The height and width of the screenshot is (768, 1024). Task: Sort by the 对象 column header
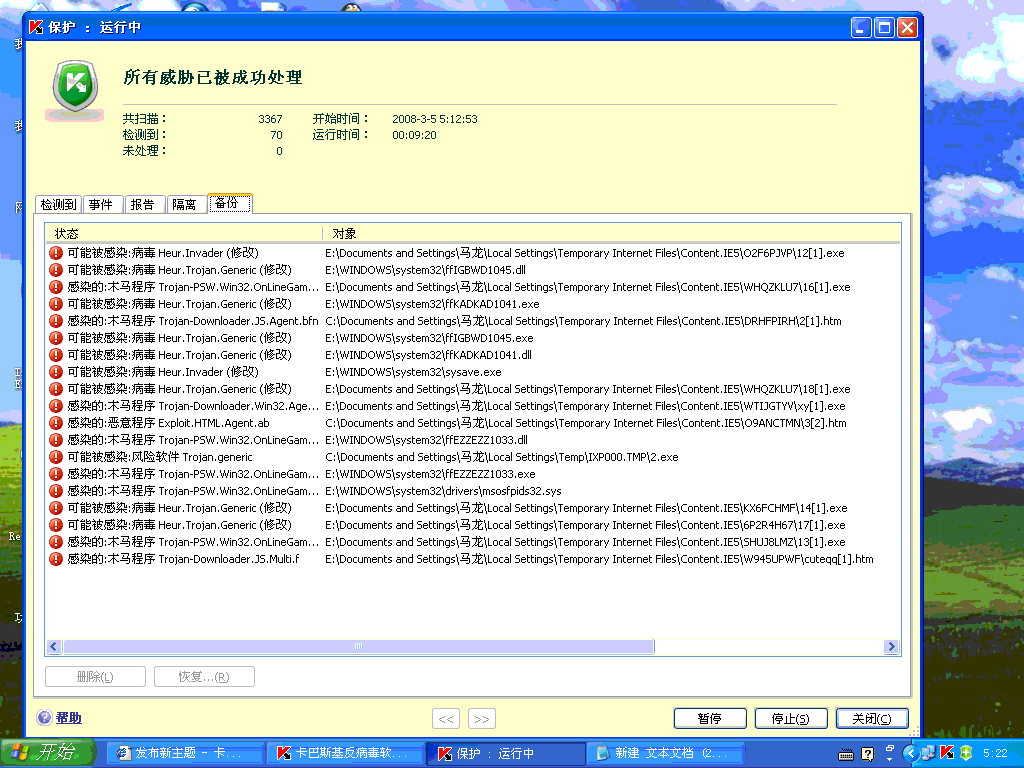tap(611, 233)
